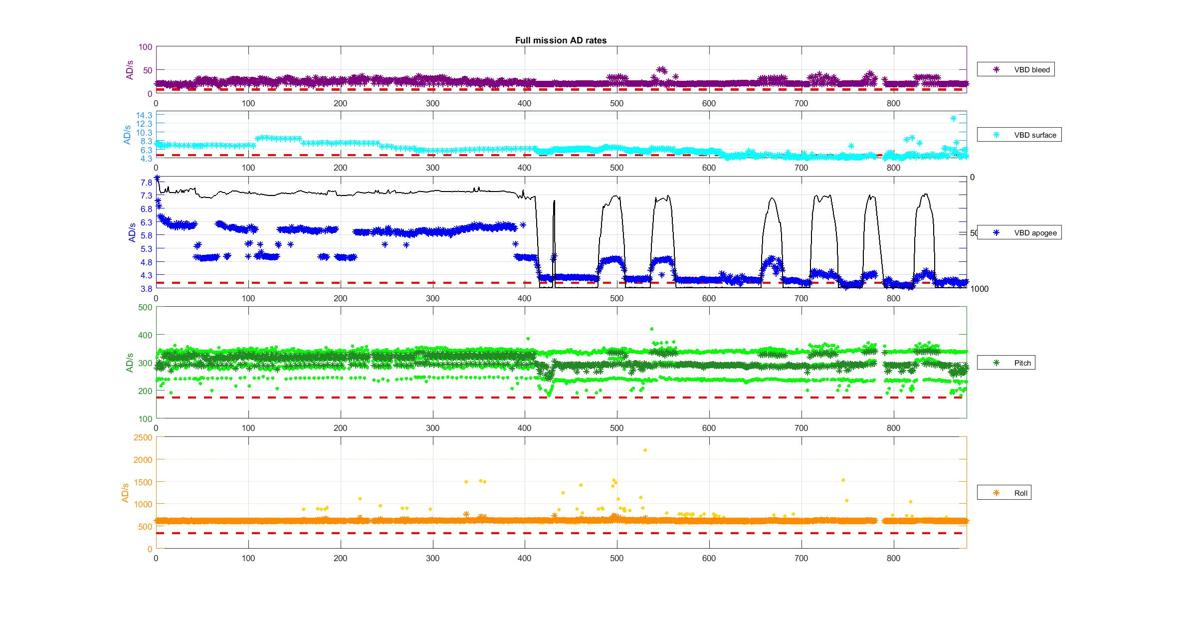Image resolution: width=1200 pixels, height=617 pixels.
Task: Click the 7.8 y-axis tick label
Action: point(146,182)
